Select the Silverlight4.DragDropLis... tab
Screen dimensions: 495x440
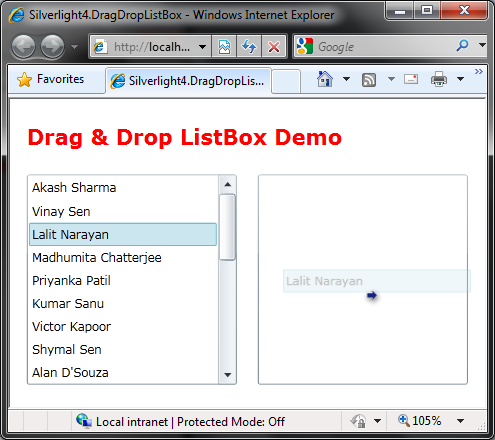pos(188,81)
